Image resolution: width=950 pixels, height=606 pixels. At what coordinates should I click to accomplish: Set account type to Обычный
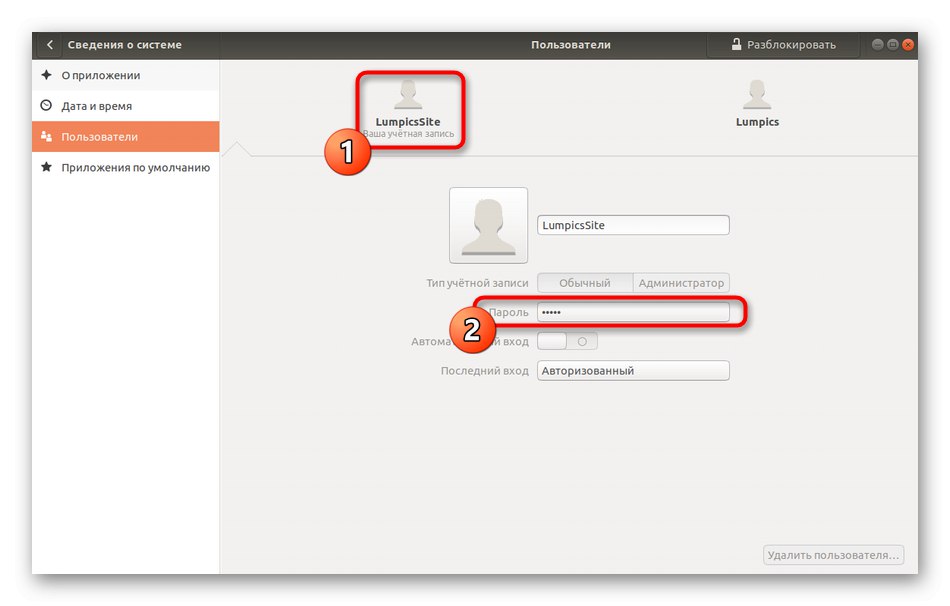click(585, 283)
